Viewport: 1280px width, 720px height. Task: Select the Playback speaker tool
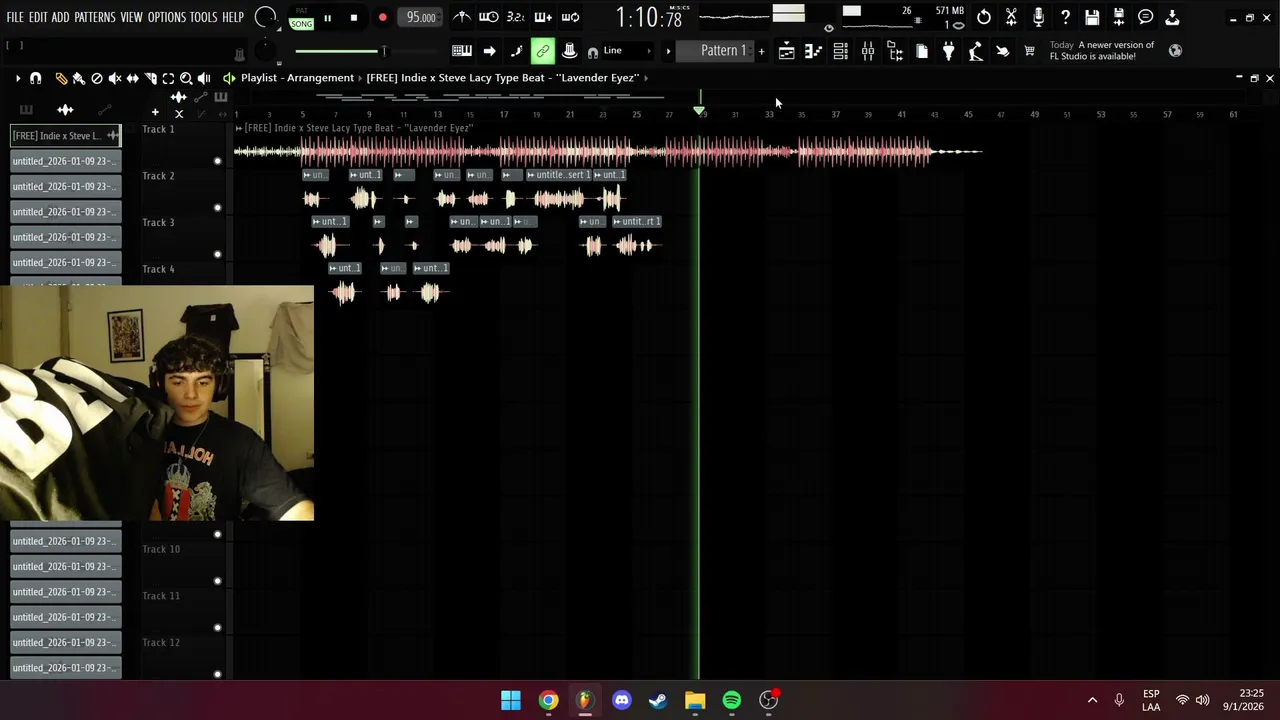tap(204, 78)
